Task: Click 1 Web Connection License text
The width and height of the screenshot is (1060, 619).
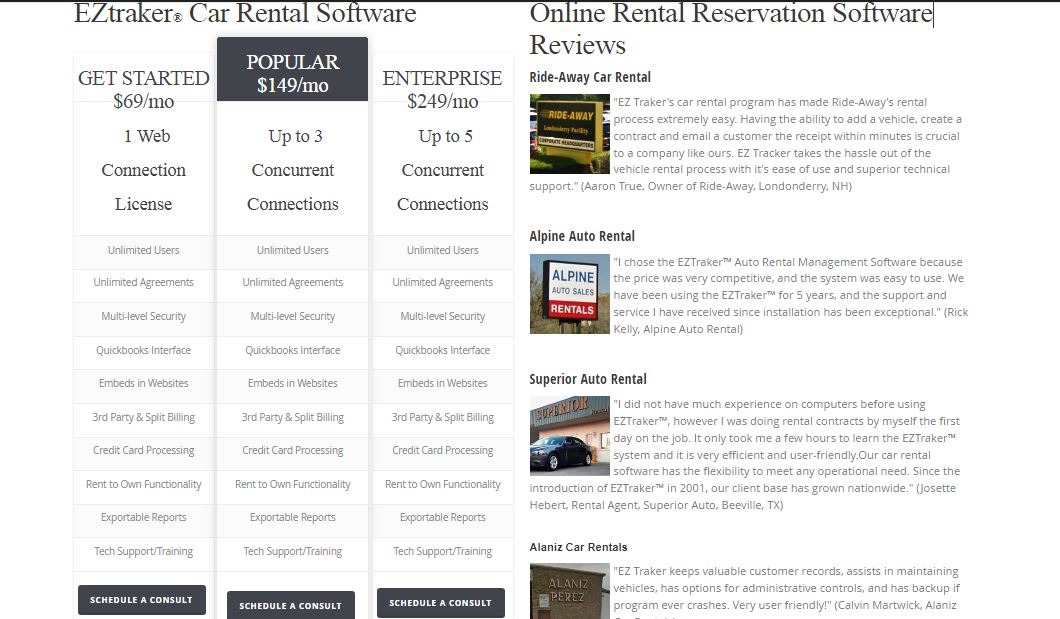Action: click(143, 170)
